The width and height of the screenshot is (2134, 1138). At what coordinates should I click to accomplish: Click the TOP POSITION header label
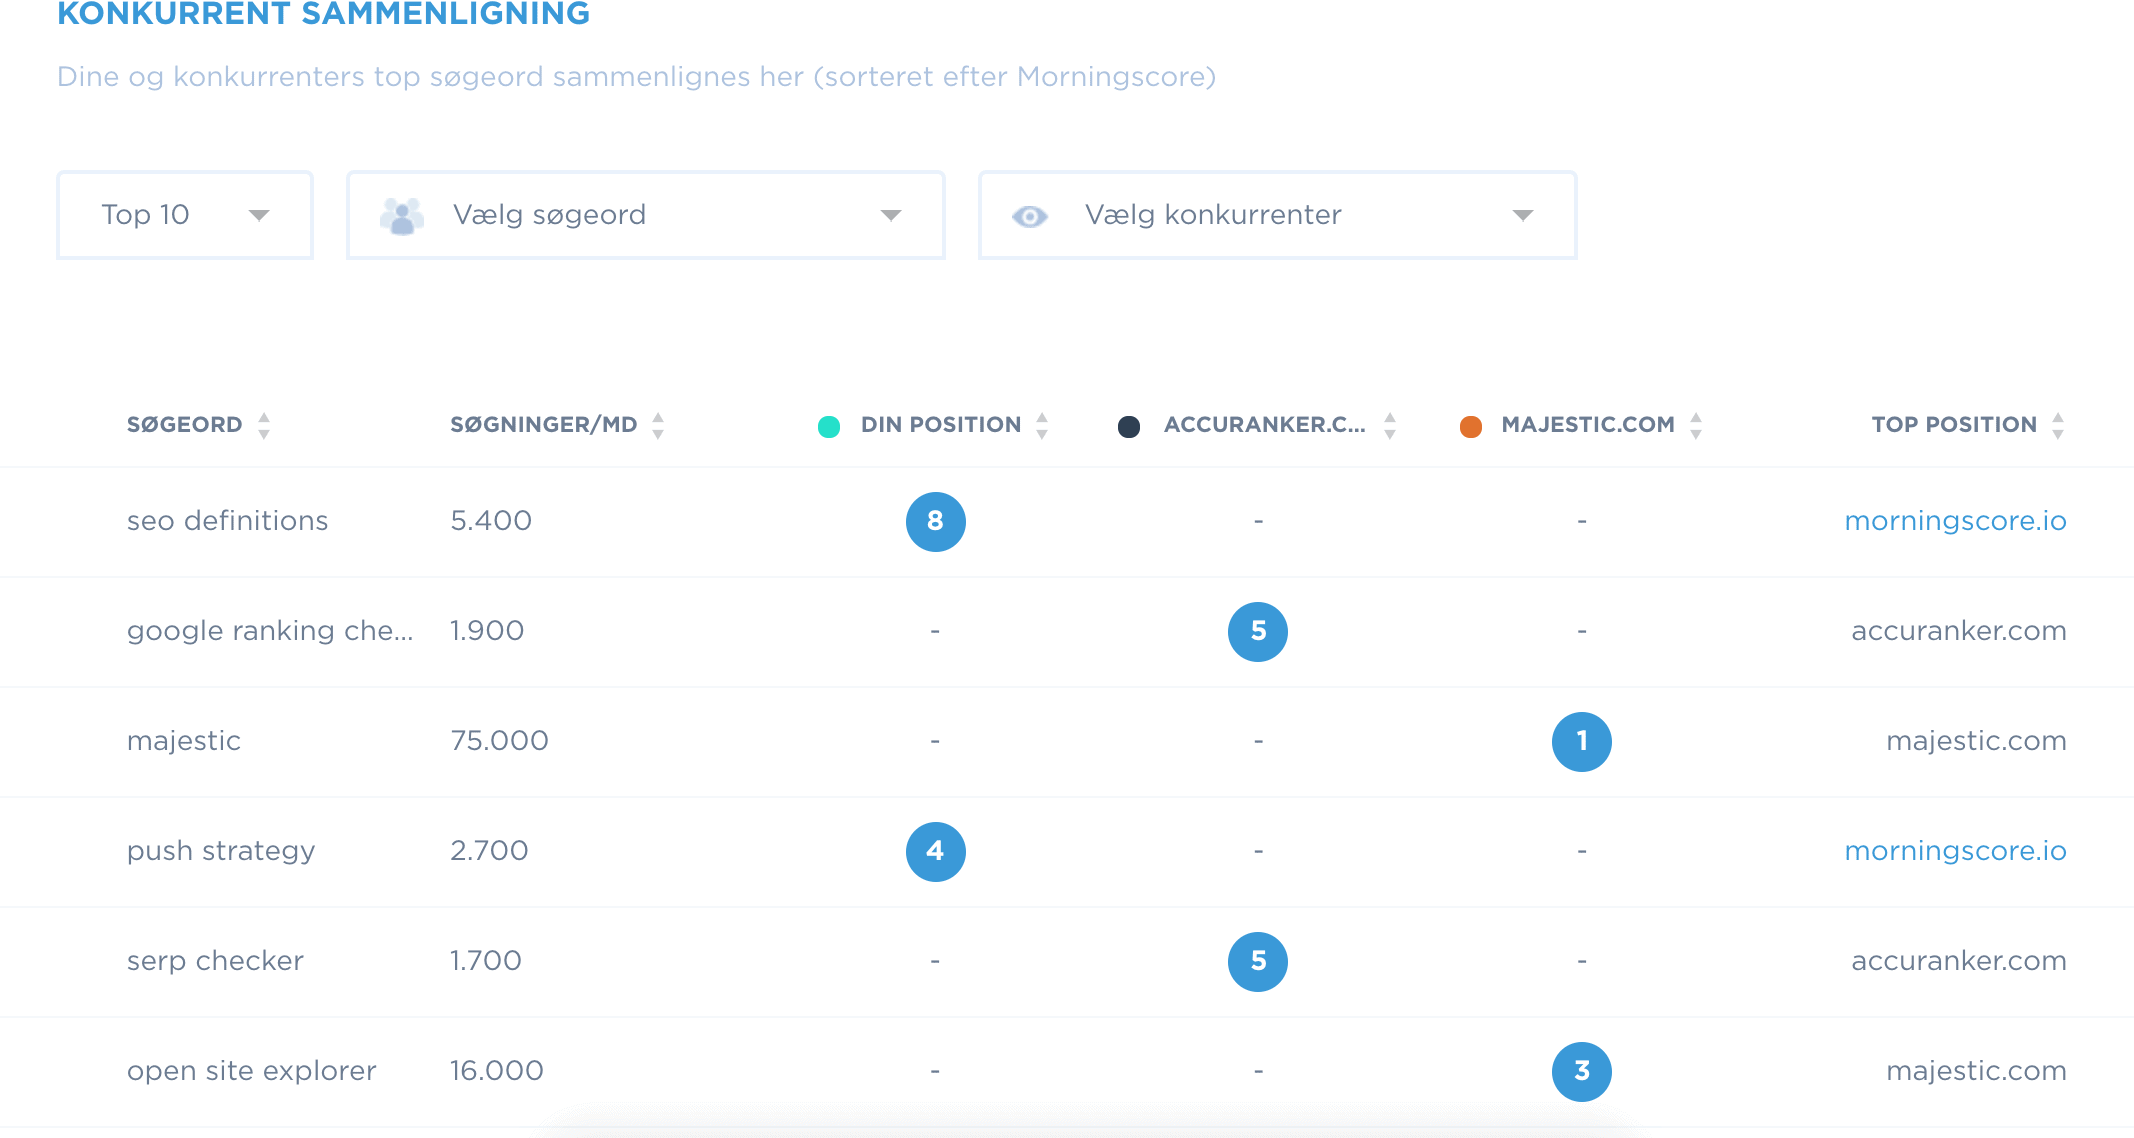1954,425
